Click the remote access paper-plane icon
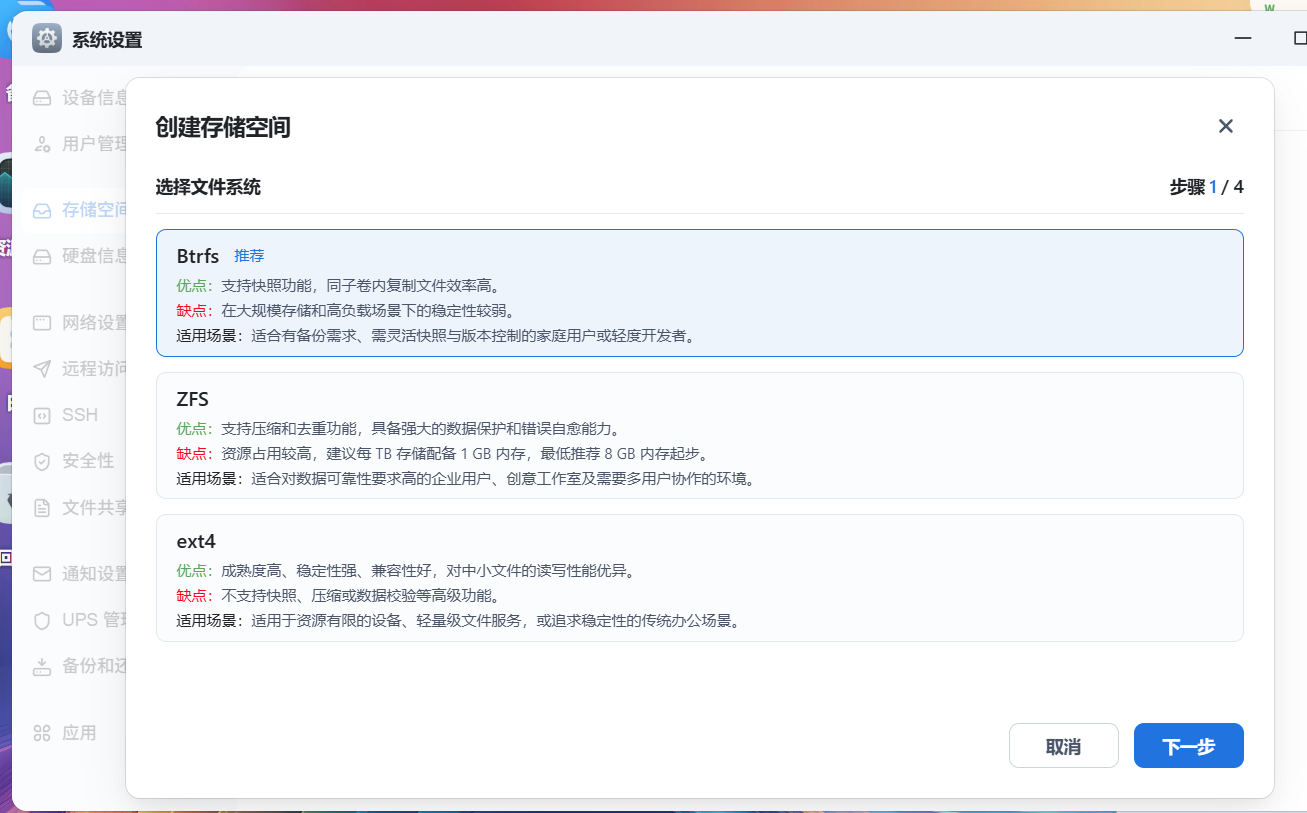Image resolution: width=1307 pixels, height=813 pixels. [x=42, y=369]
